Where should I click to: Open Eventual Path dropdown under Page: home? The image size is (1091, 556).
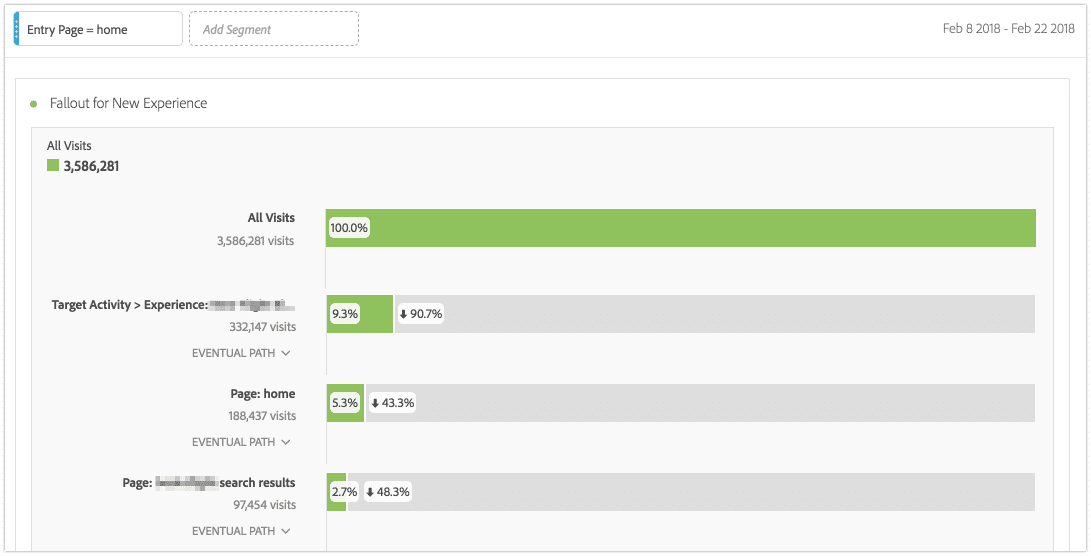point(241,442)
